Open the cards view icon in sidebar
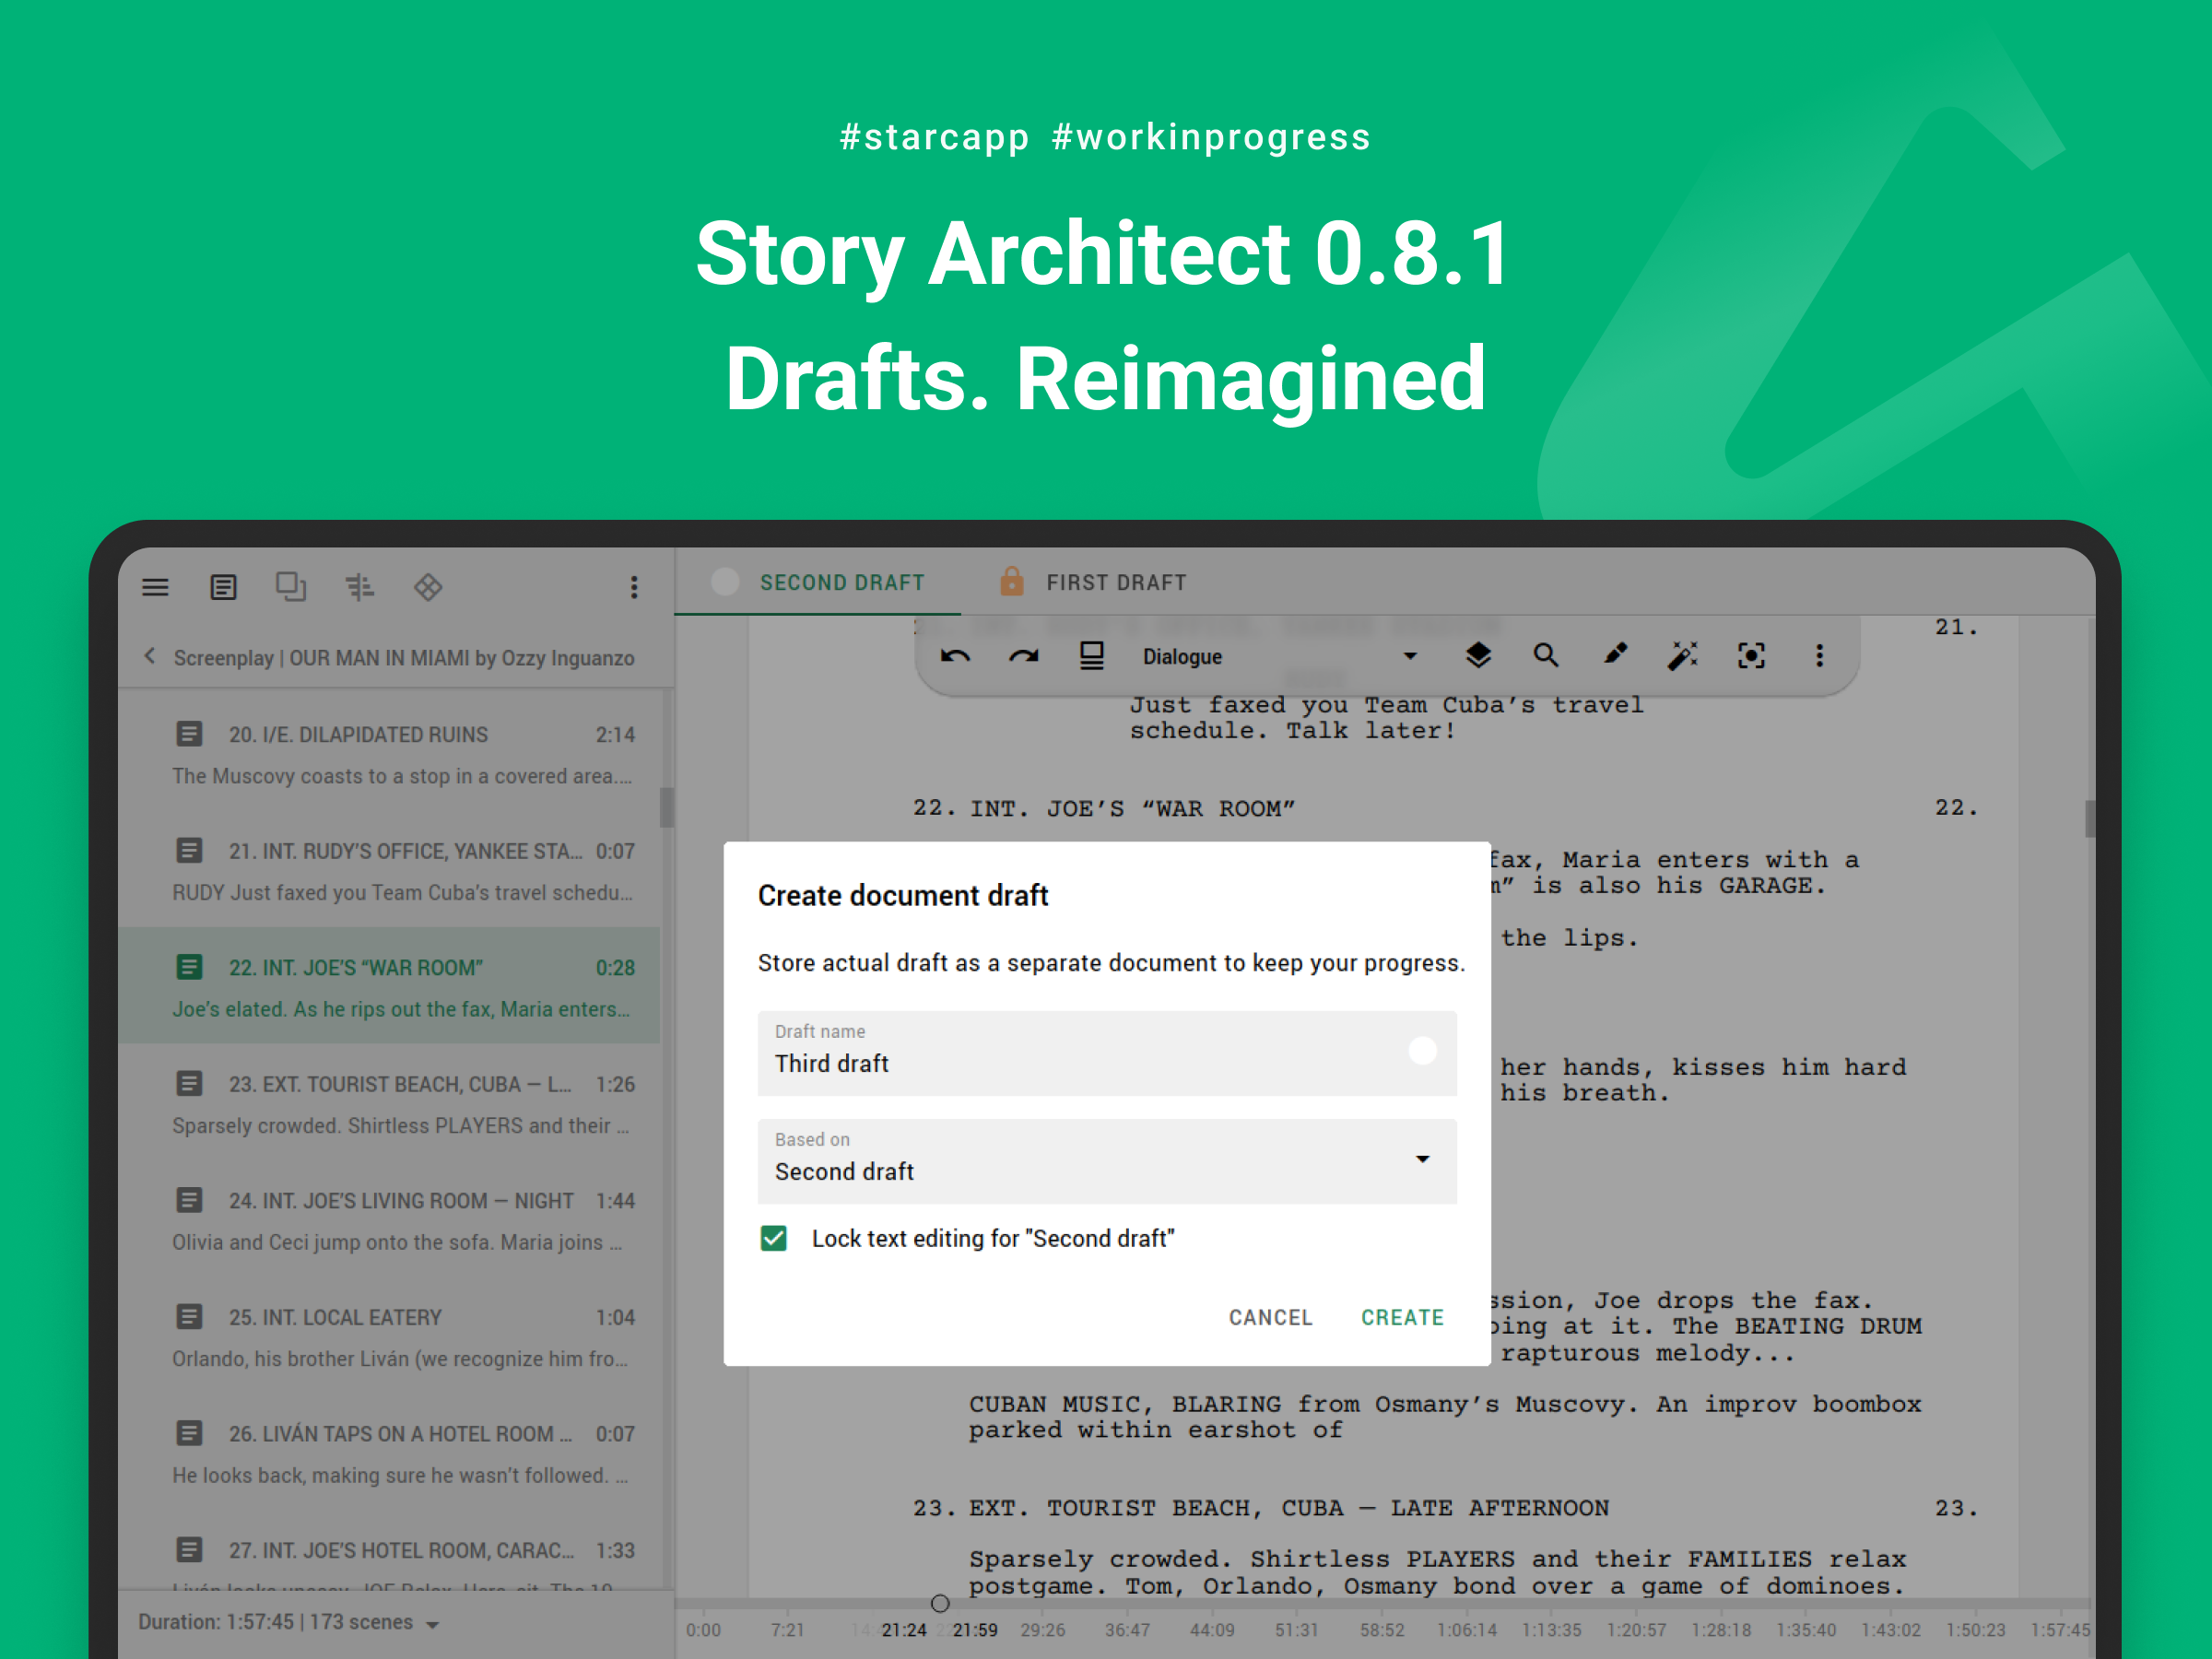Image resolution: width=2212 pixels, height=1659 pixels. [x=290, y=587]
